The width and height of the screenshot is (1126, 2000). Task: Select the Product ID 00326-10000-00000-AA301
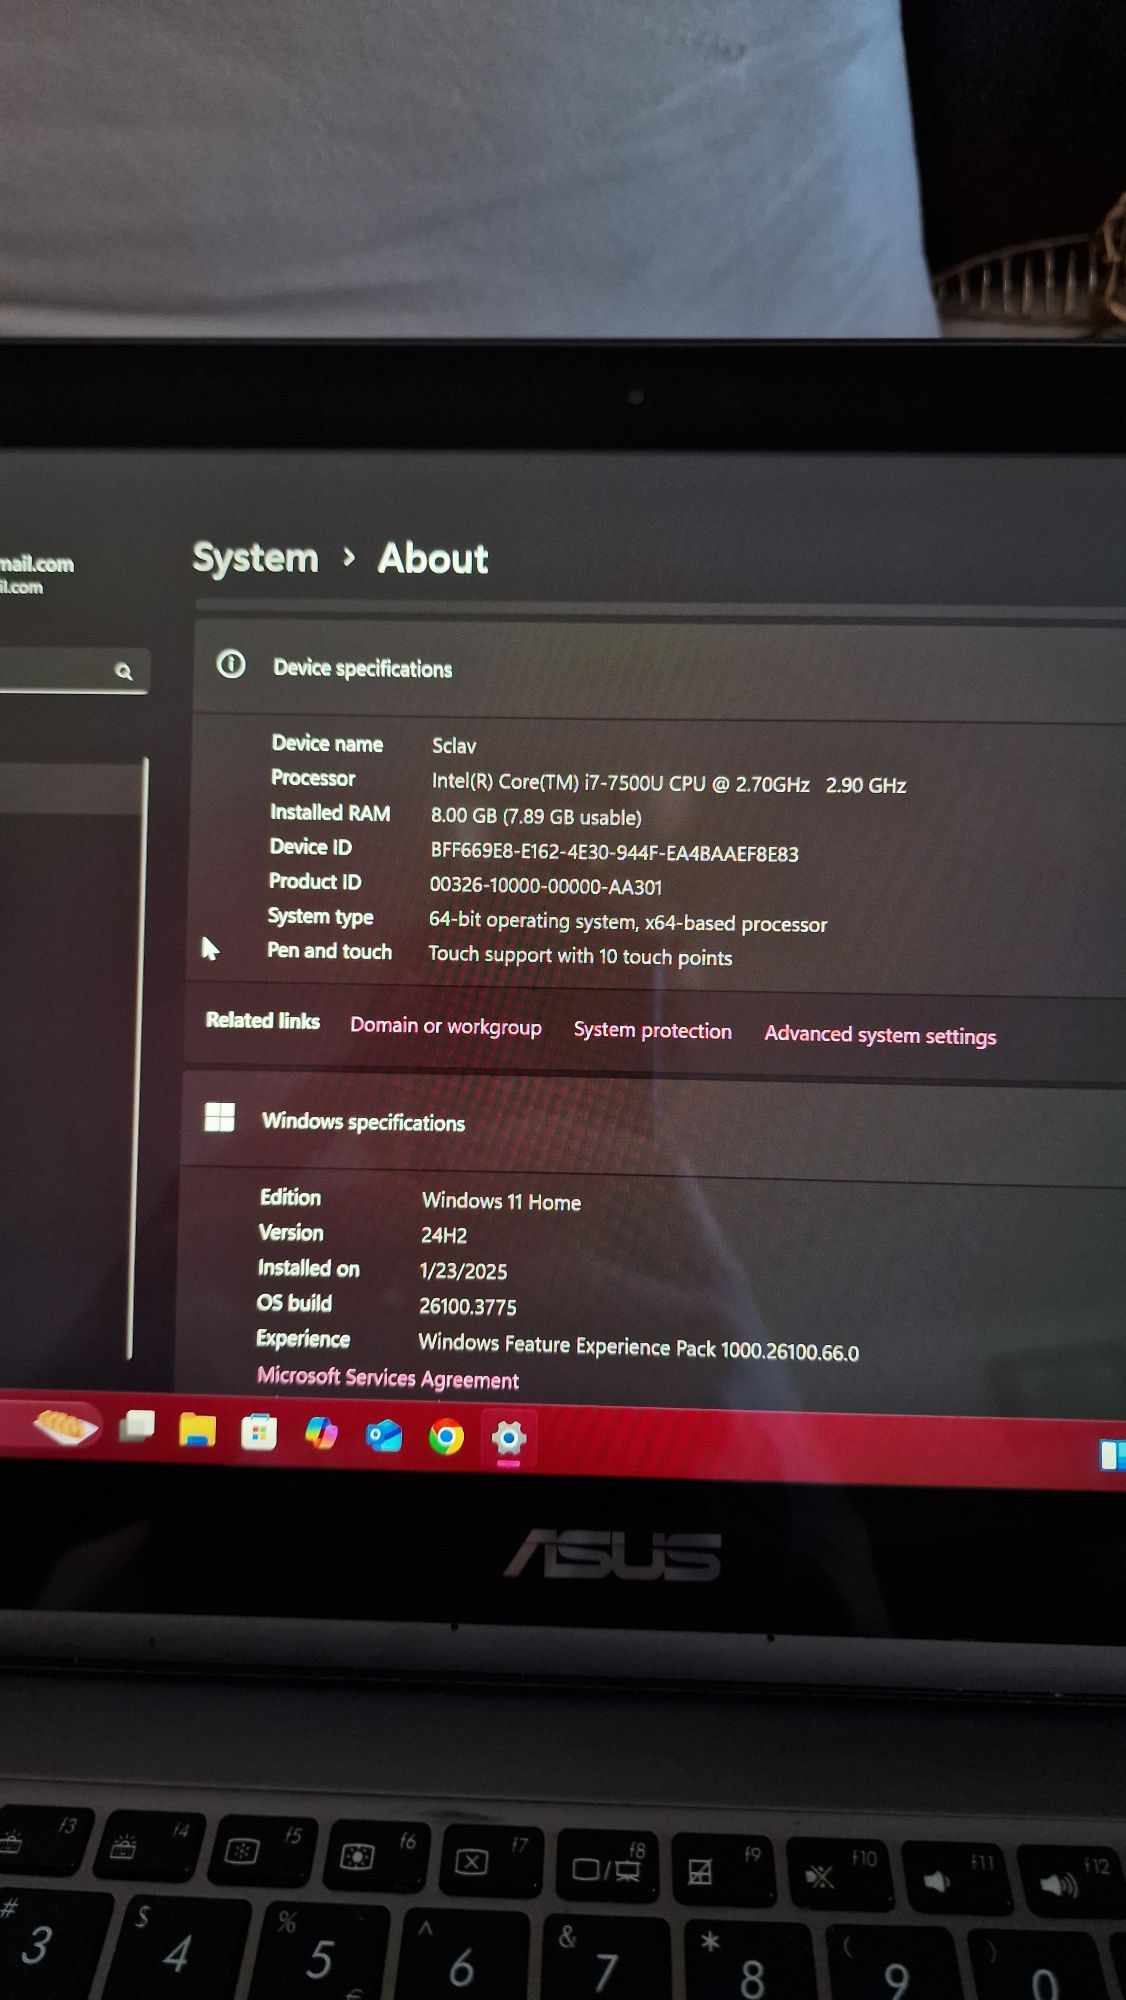click(x=546, y=887)
